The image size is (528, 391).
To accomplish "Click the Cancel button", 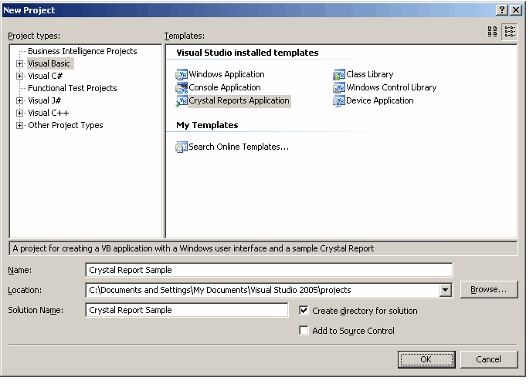I will 488,359.
